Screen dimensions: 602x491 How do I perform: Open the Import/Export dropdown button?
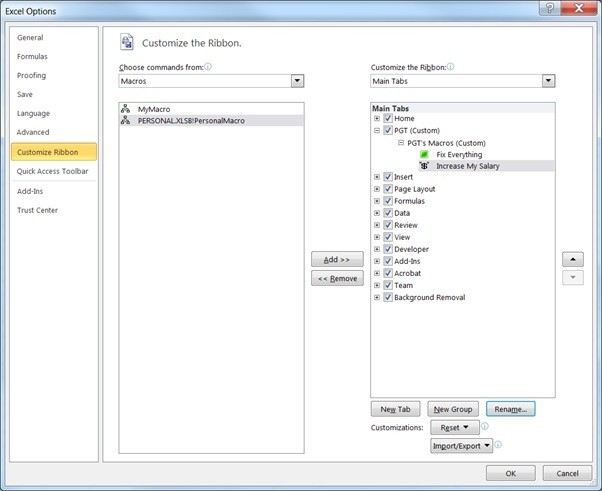[x=461, y=446]
